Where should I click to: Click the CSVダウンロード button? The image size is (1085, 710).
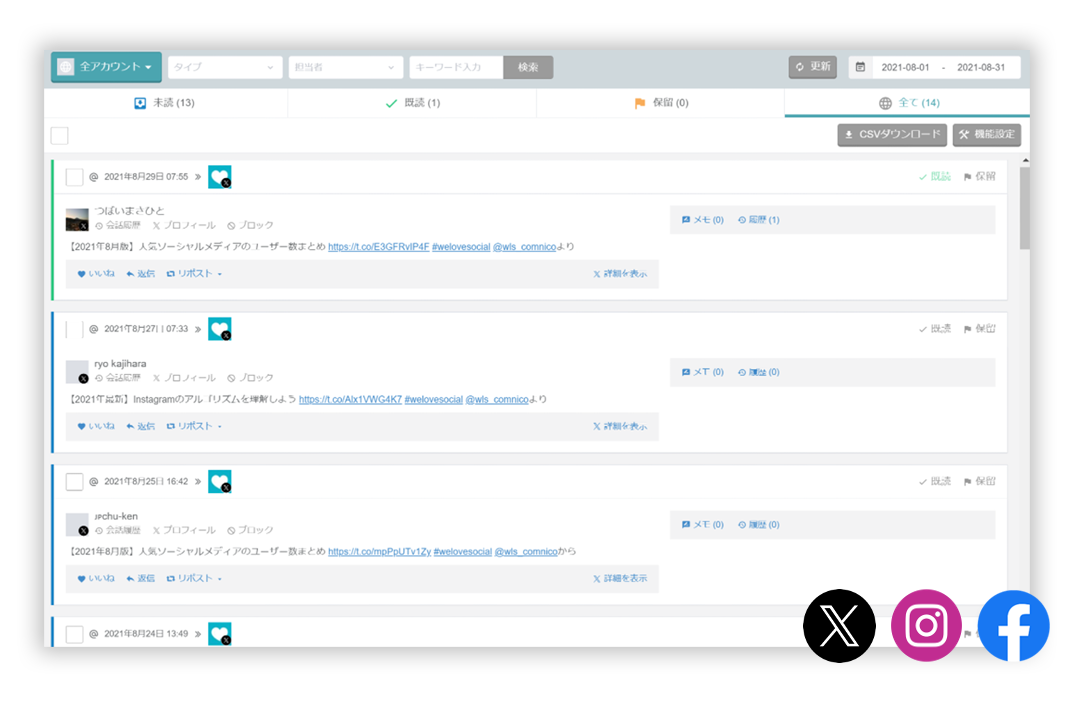[892, 135]
